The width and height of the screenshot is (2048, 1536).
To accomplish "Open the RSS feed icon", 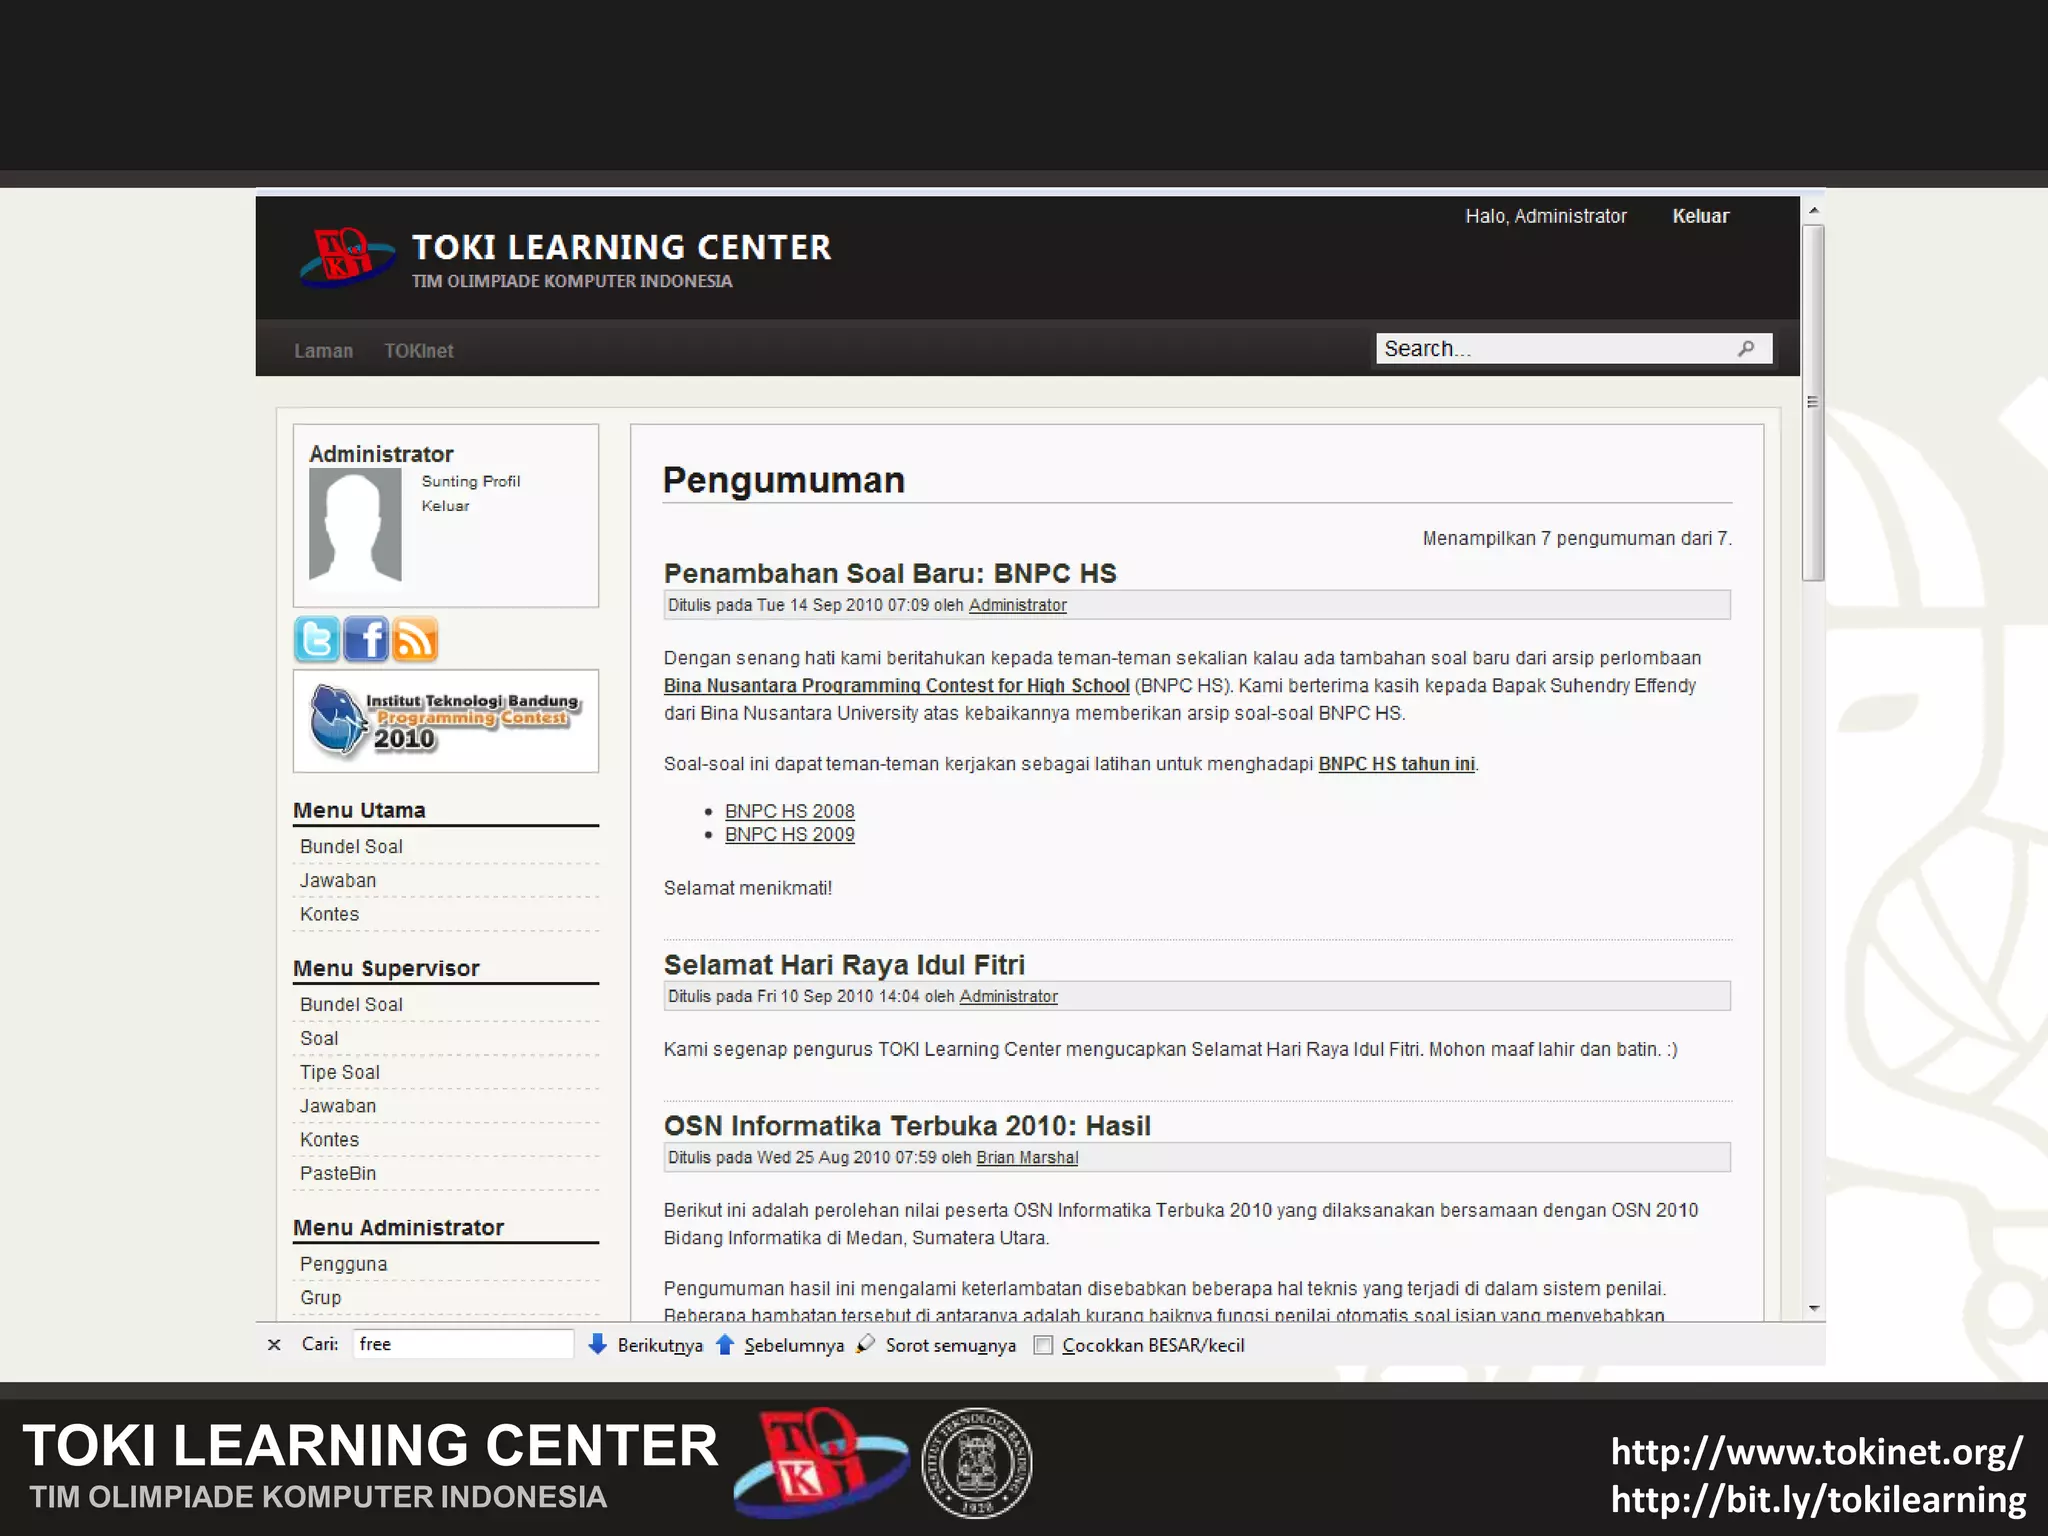I will click(x=415, y=640).
